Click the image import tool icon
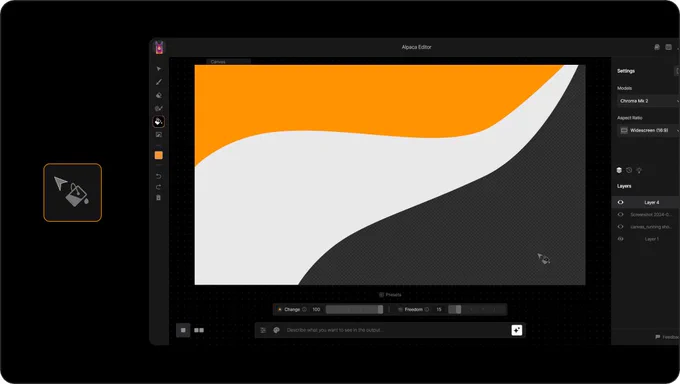The image size is (680, 384). pos(159,135)
